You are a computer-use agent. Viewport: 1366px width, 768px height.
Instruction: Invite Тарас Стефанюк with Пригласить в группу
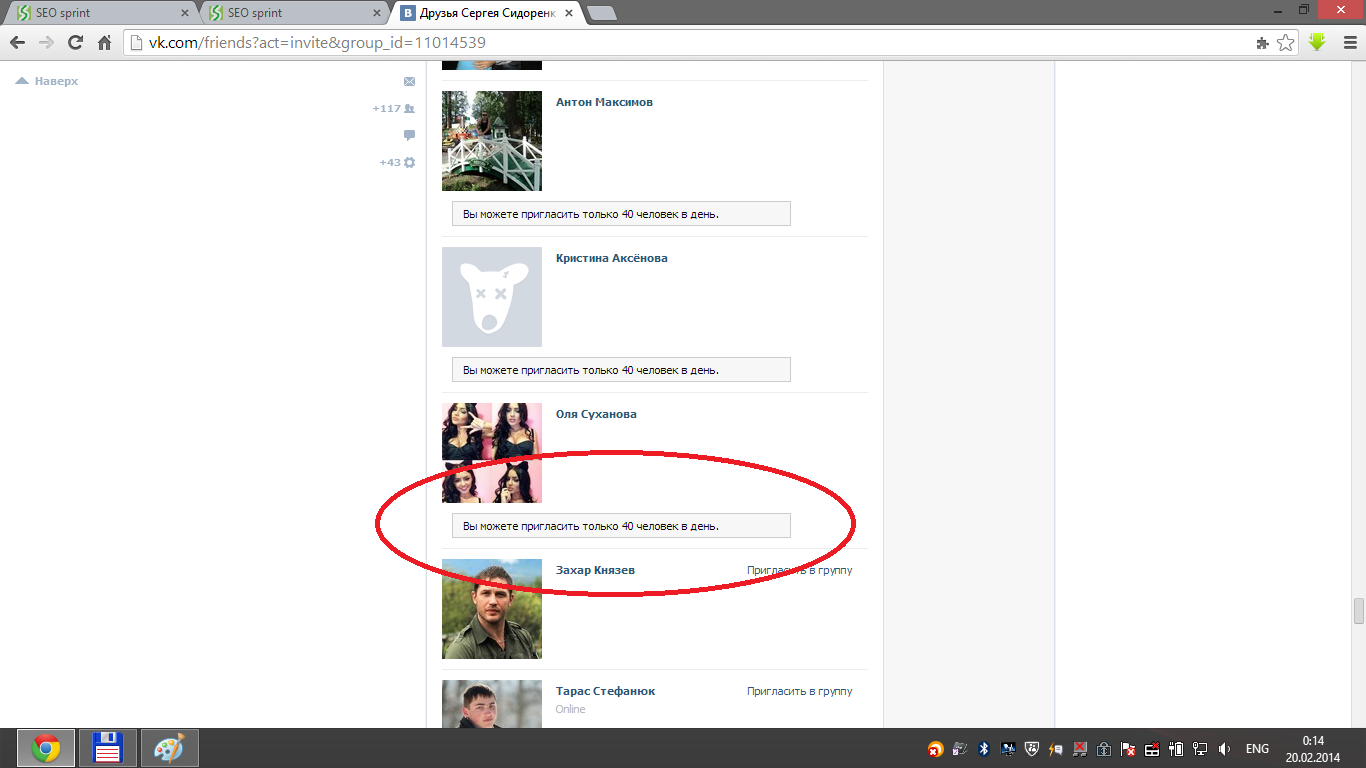click(799, 691)
